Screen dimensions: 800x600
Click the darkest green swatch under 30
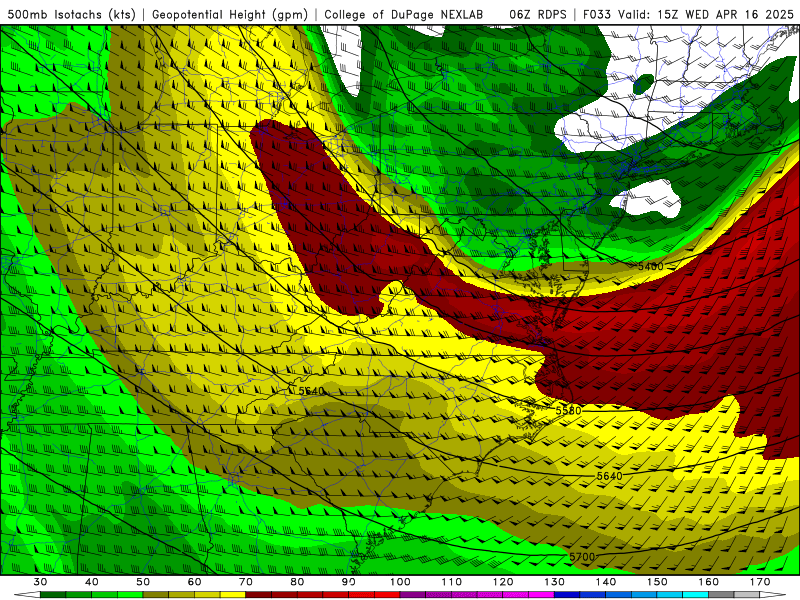[53, 595]
